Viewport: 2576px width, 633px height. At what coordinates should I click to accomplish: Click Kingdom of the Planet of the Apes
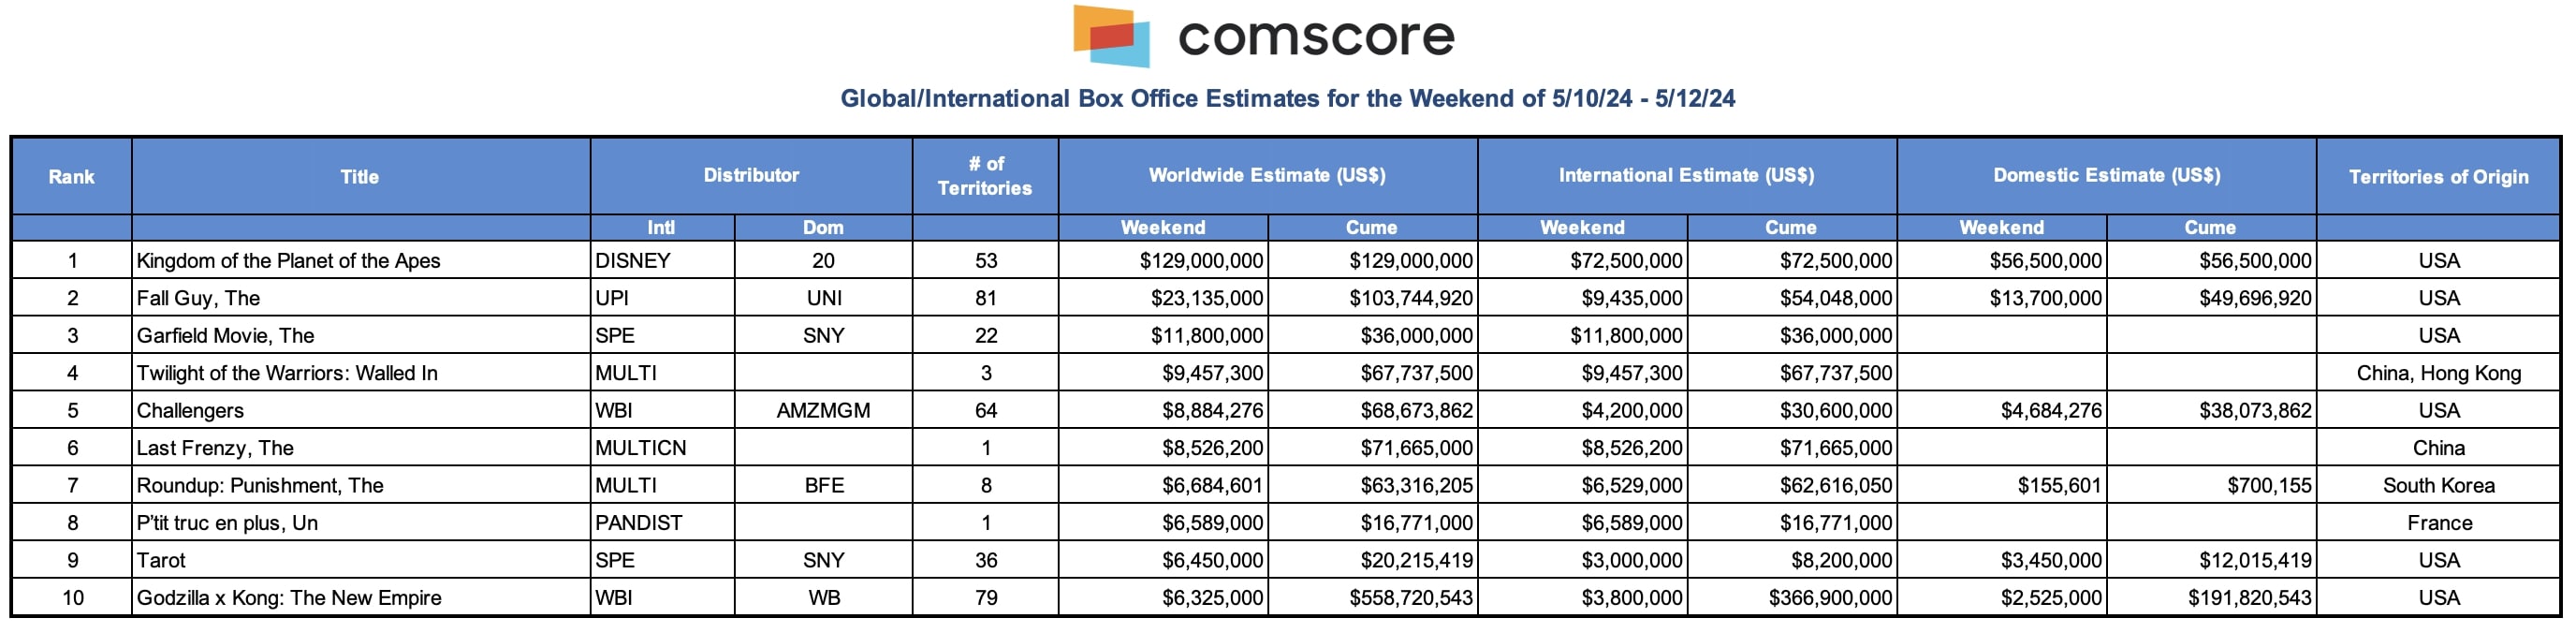click(x=288, y=261)
